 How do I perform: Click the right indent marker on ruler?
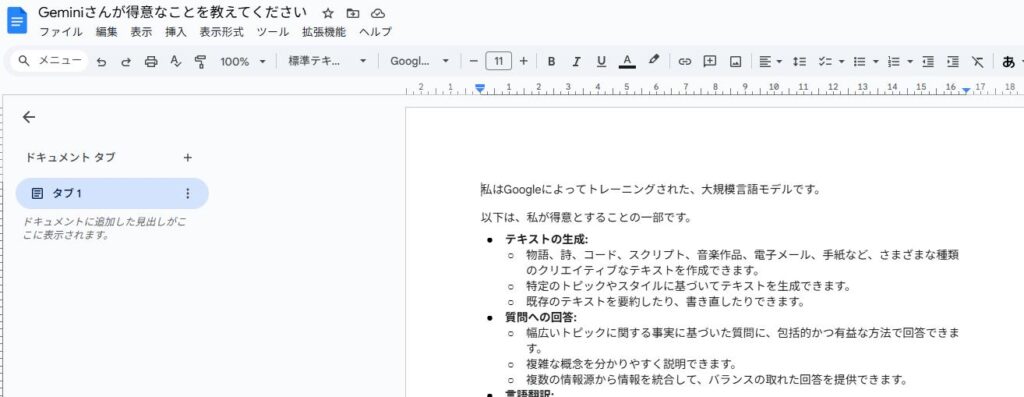point(966,91)
